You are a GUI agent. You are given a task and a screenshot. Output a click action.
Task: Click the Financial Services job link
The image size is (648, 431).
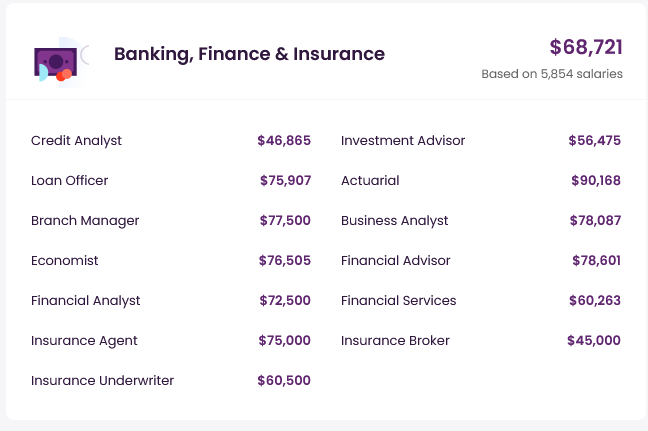pos(398,301)
